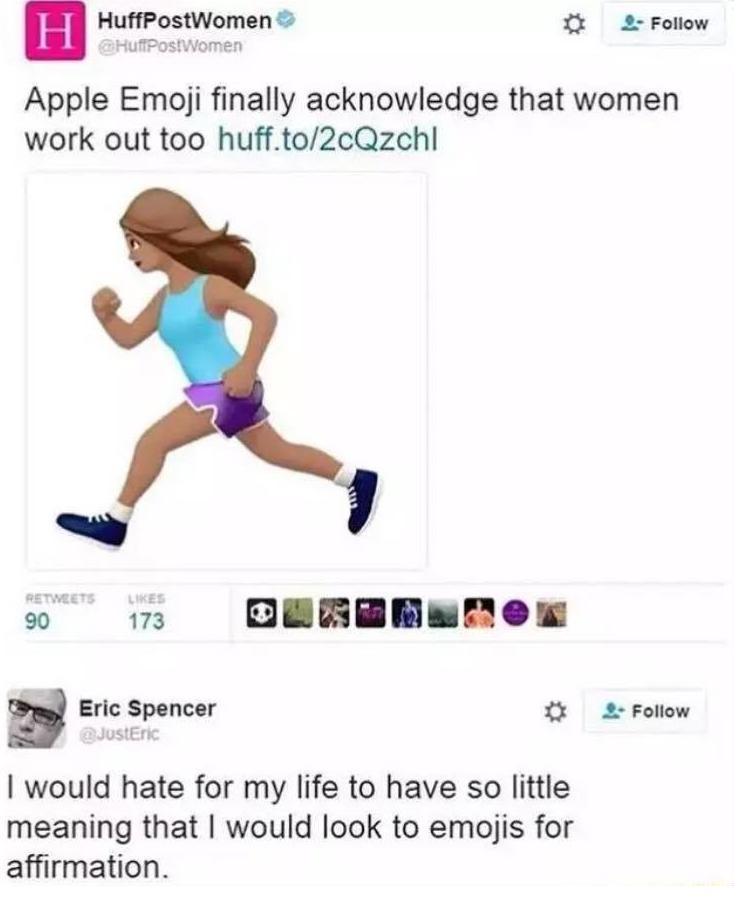Image resolution: width=734 pixels, height=902 pixels.
Task: Click the @JustEric handle
Action: tap(120, 735)
